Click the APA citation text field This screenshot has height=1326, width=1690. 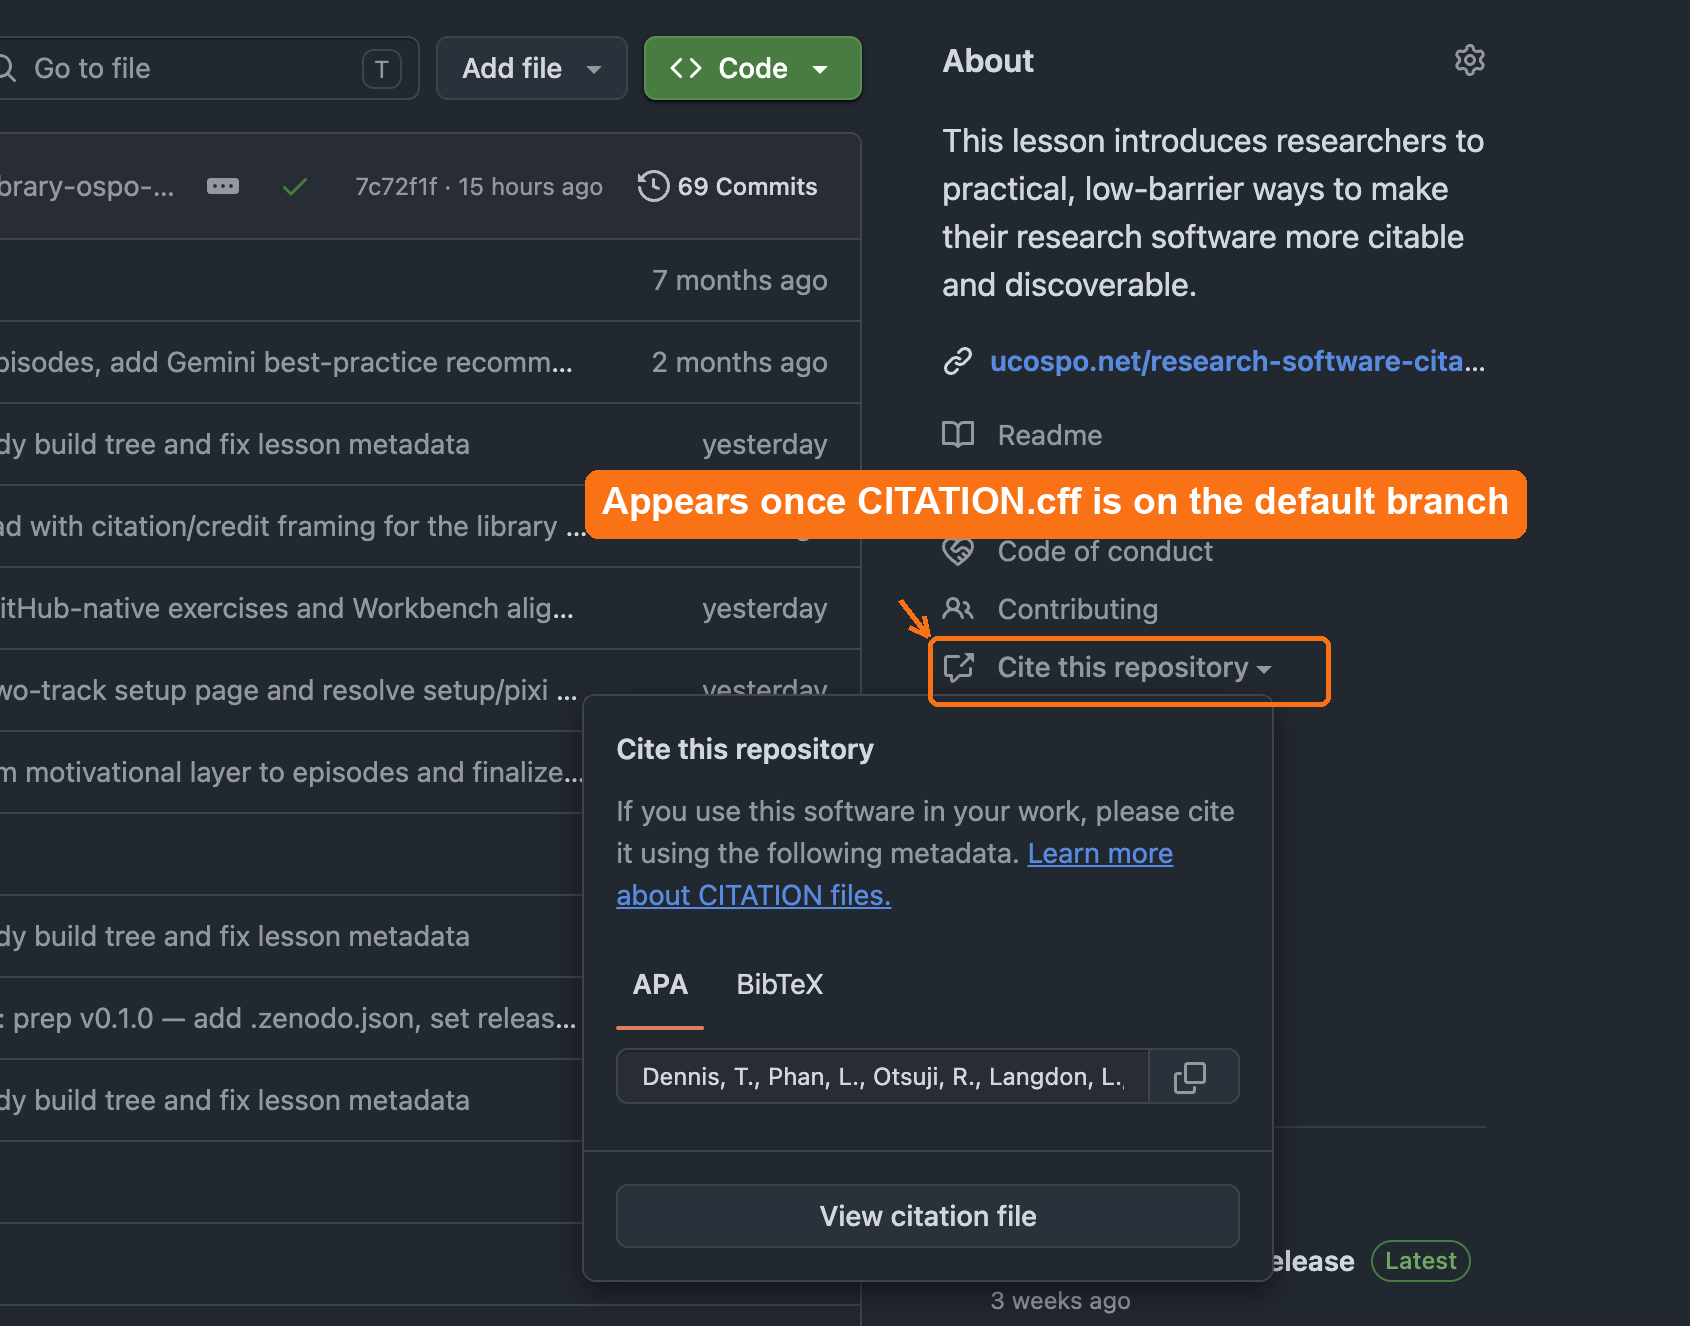(x=883, y=1077)
